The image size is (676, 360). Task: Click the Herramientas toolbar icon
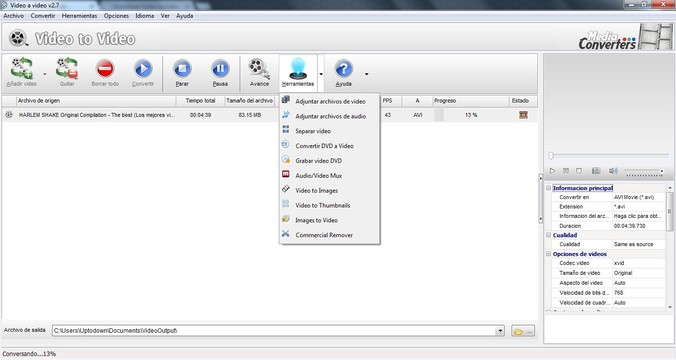(x=298, y=69)
